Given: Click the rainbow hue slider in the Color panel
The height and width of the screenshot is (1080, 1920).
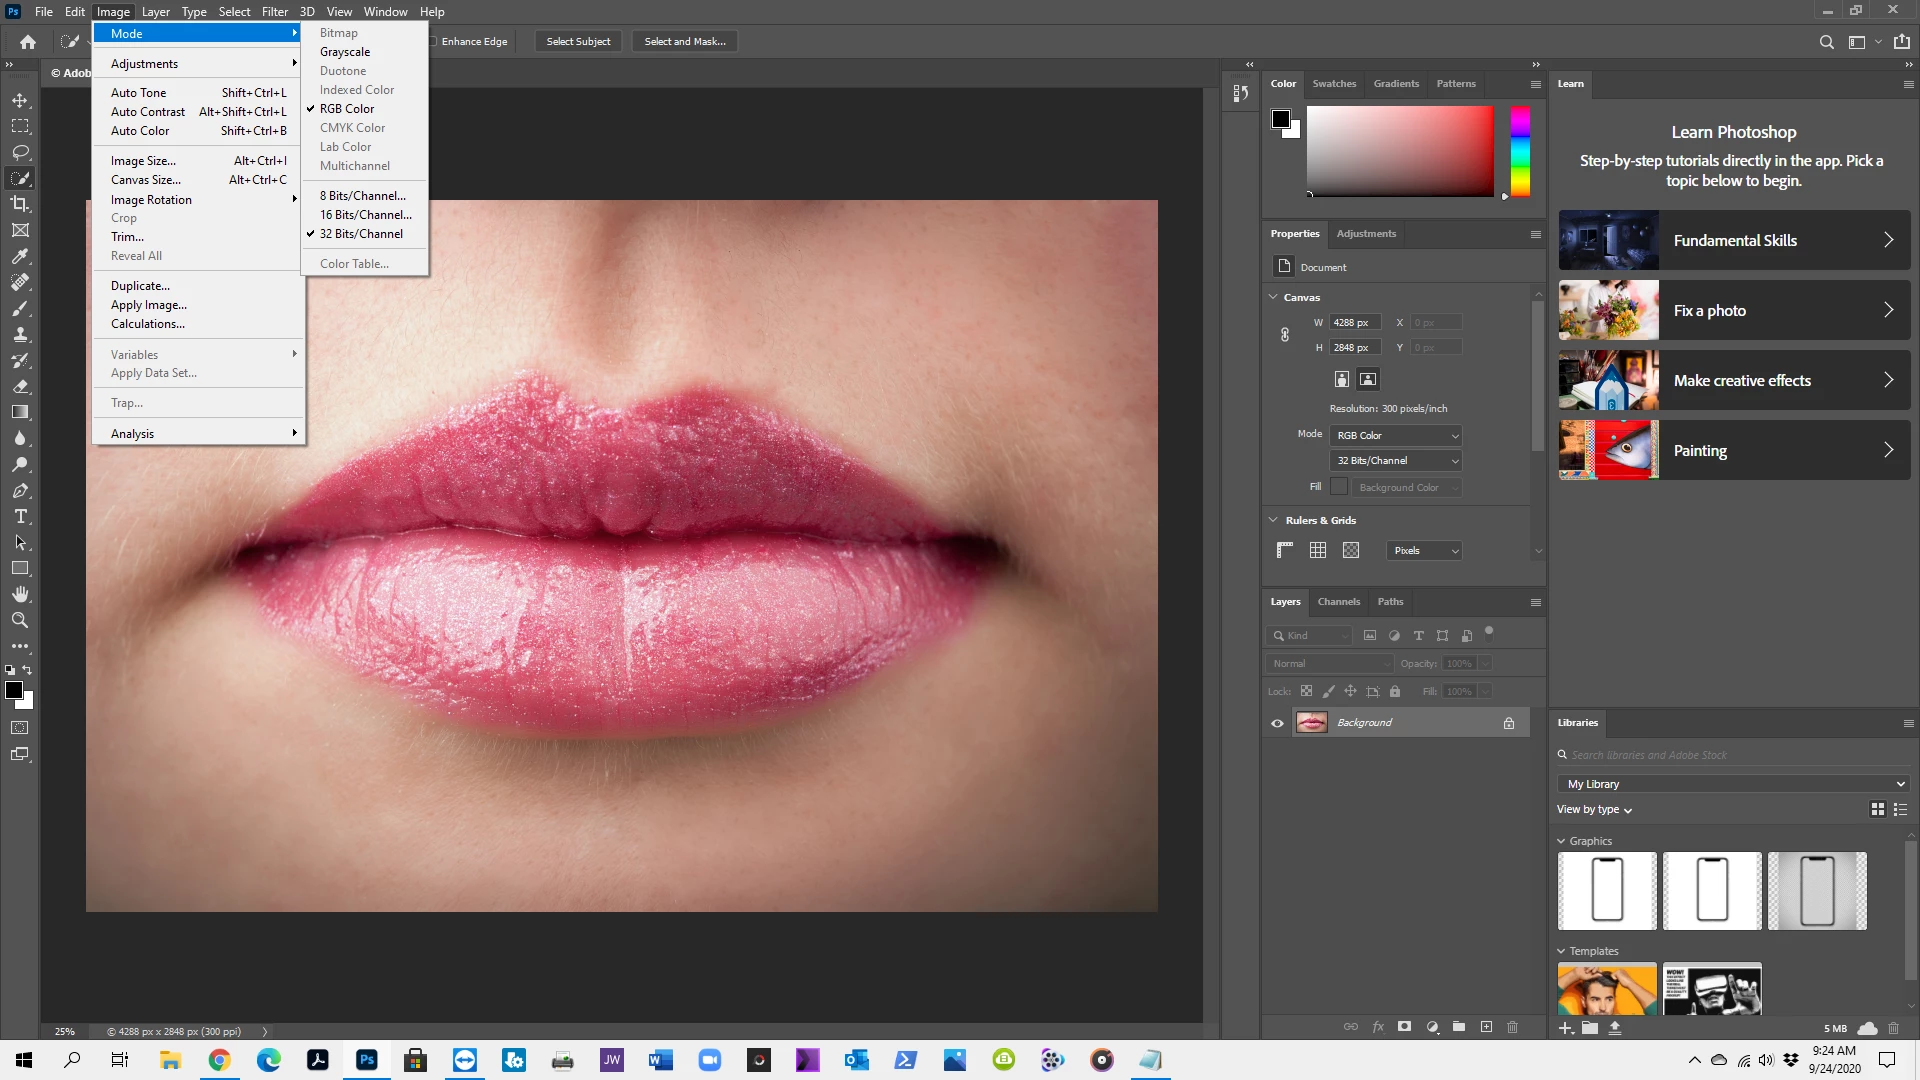Looking at the screenshot, I should 1520,150.
